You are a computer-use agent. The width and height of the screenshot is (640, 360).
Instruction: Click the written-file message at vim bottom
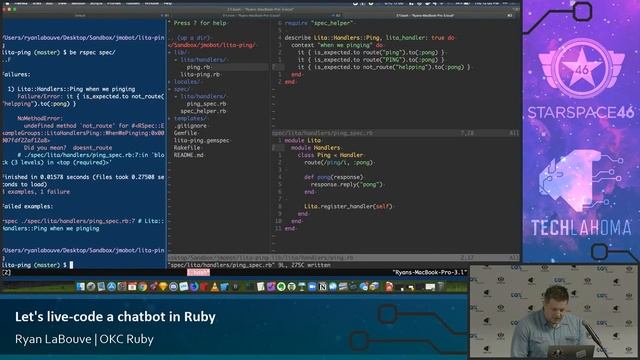249,265
